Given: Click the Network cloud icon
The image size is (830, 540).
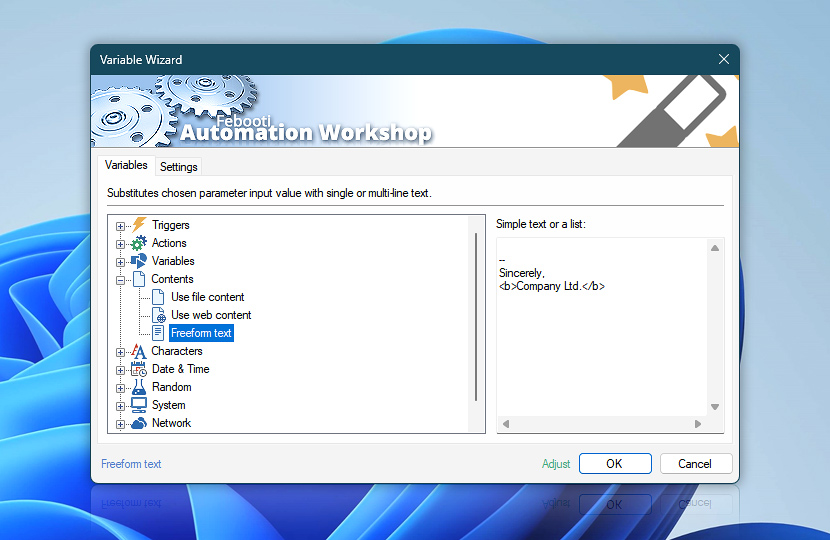Looking at the screenshot, I should tap(139, 423).
